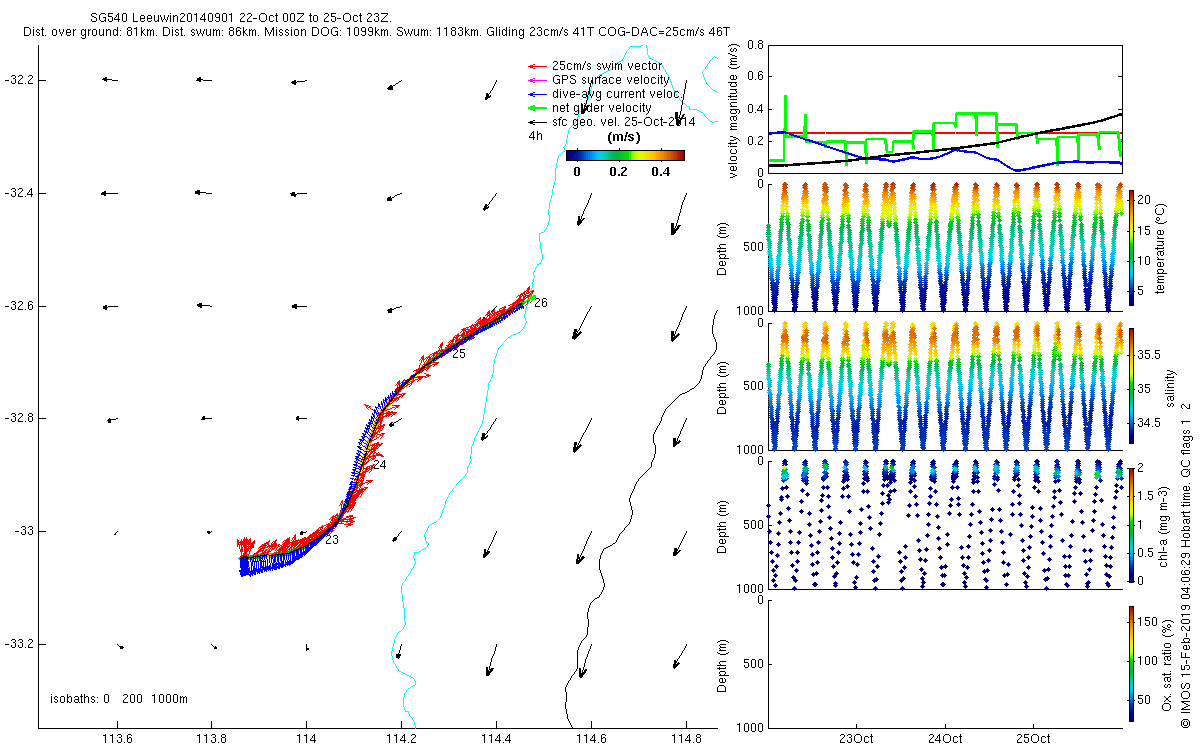Viewport: 1200px width, 750px height.
Task: Click the 150 tick on oxygen colorbar
Action: 1146,622
